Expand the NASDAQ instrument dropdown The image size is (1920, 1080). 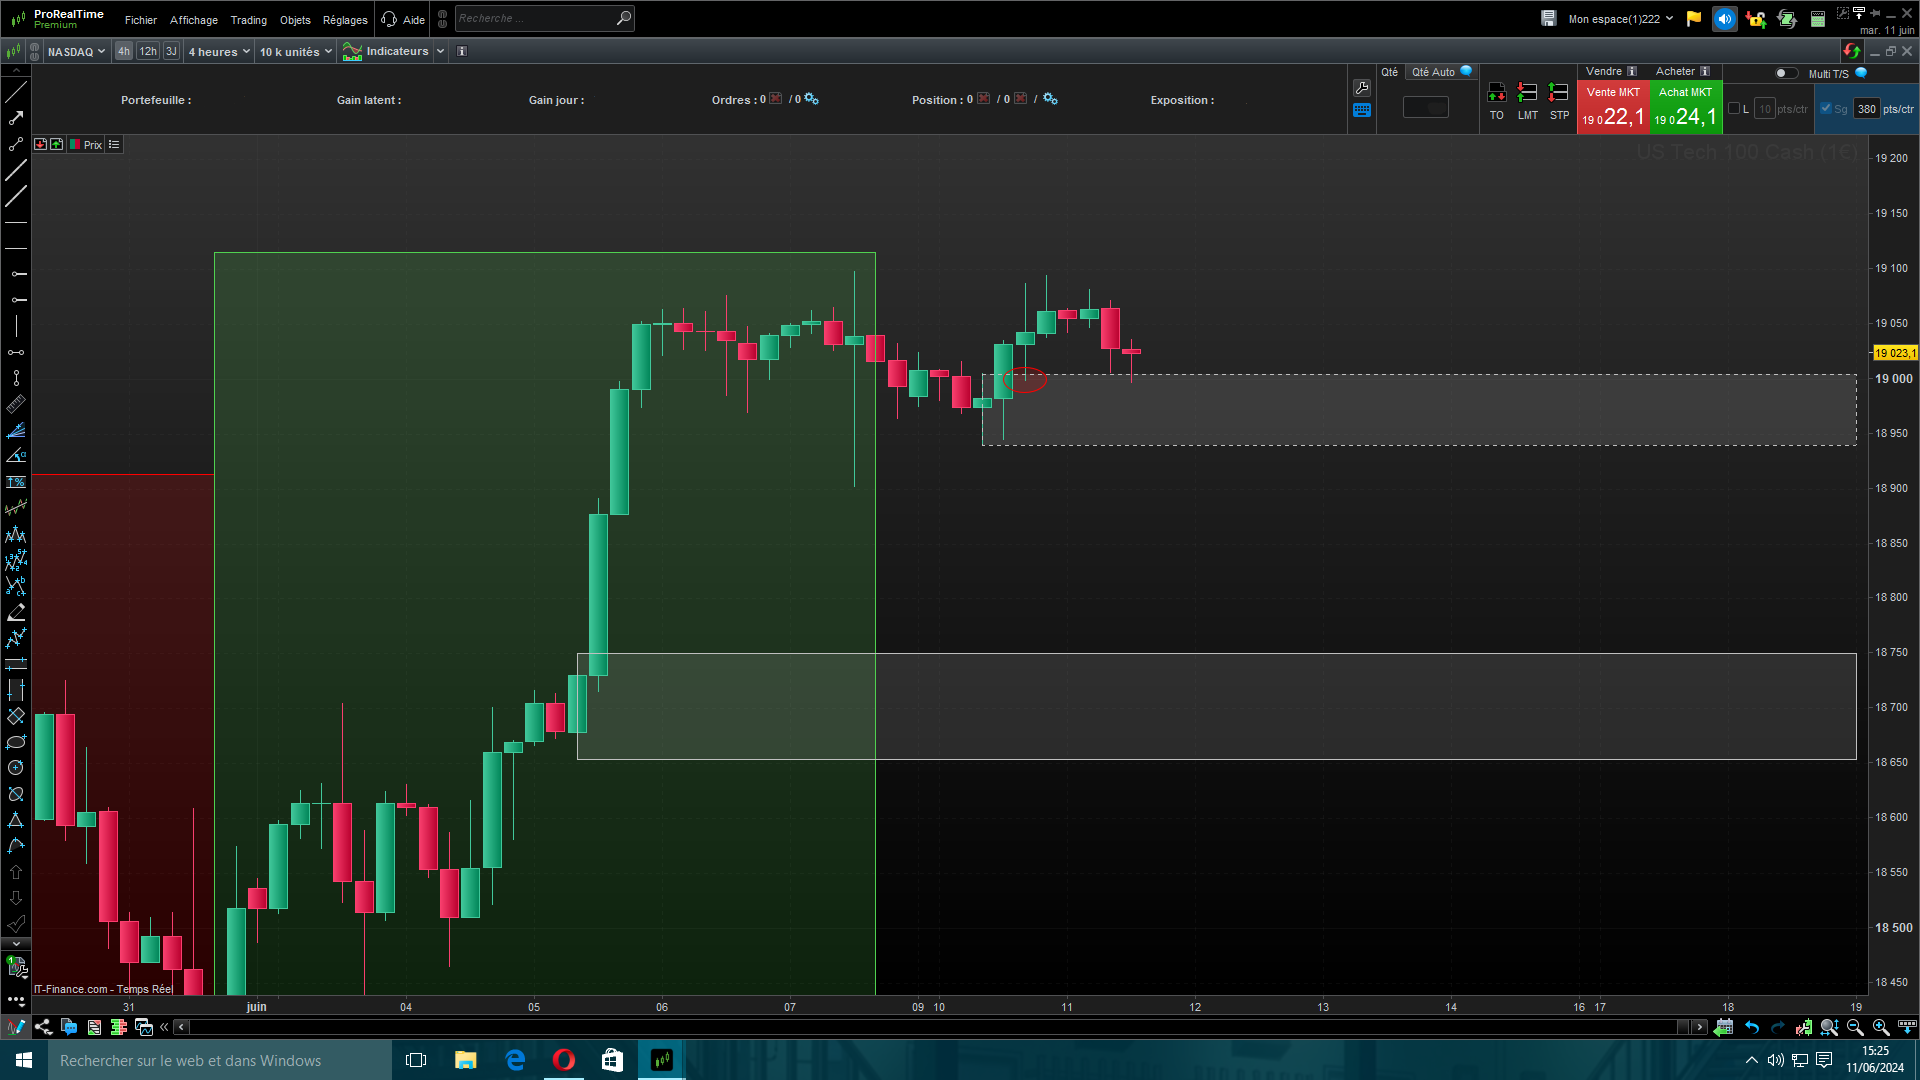[76, 52]
